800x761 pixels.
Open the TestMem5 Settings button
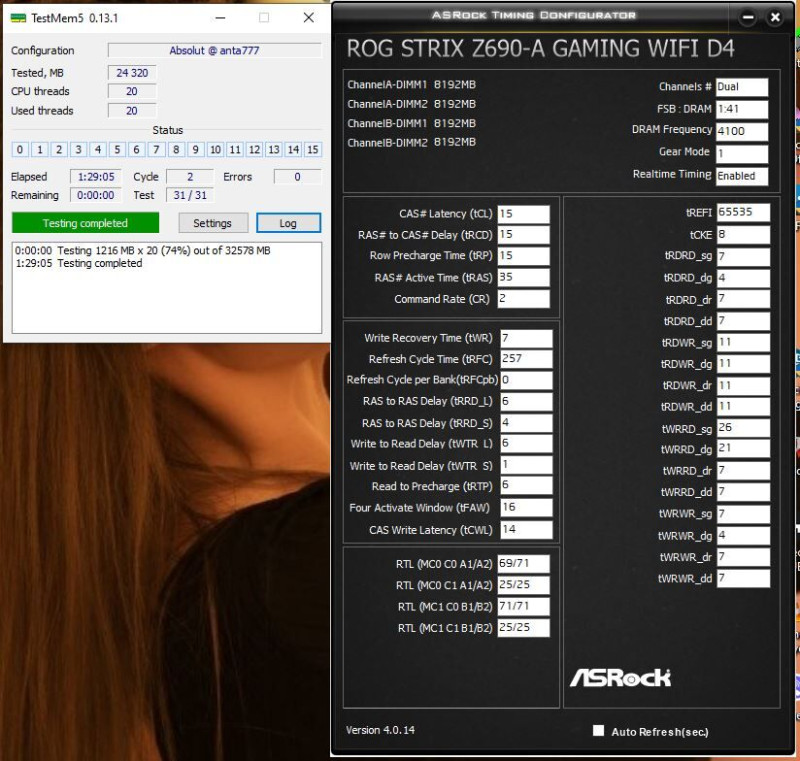pyautogui.click(x=213, y=223)
